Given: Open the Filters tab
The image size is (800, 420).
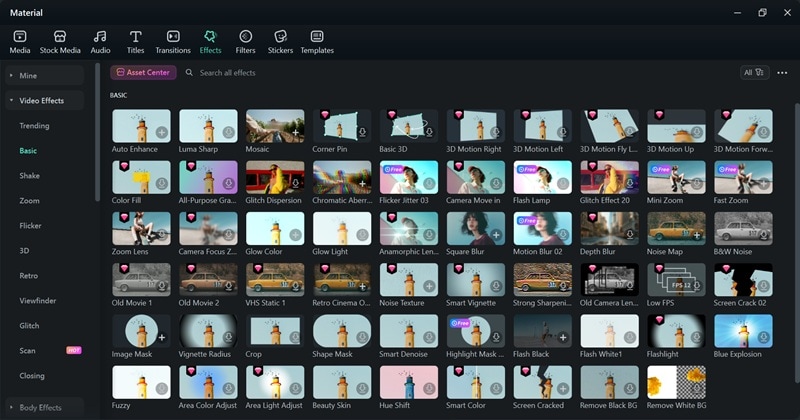Looking at the screenshot, I should tap(245, 42).
